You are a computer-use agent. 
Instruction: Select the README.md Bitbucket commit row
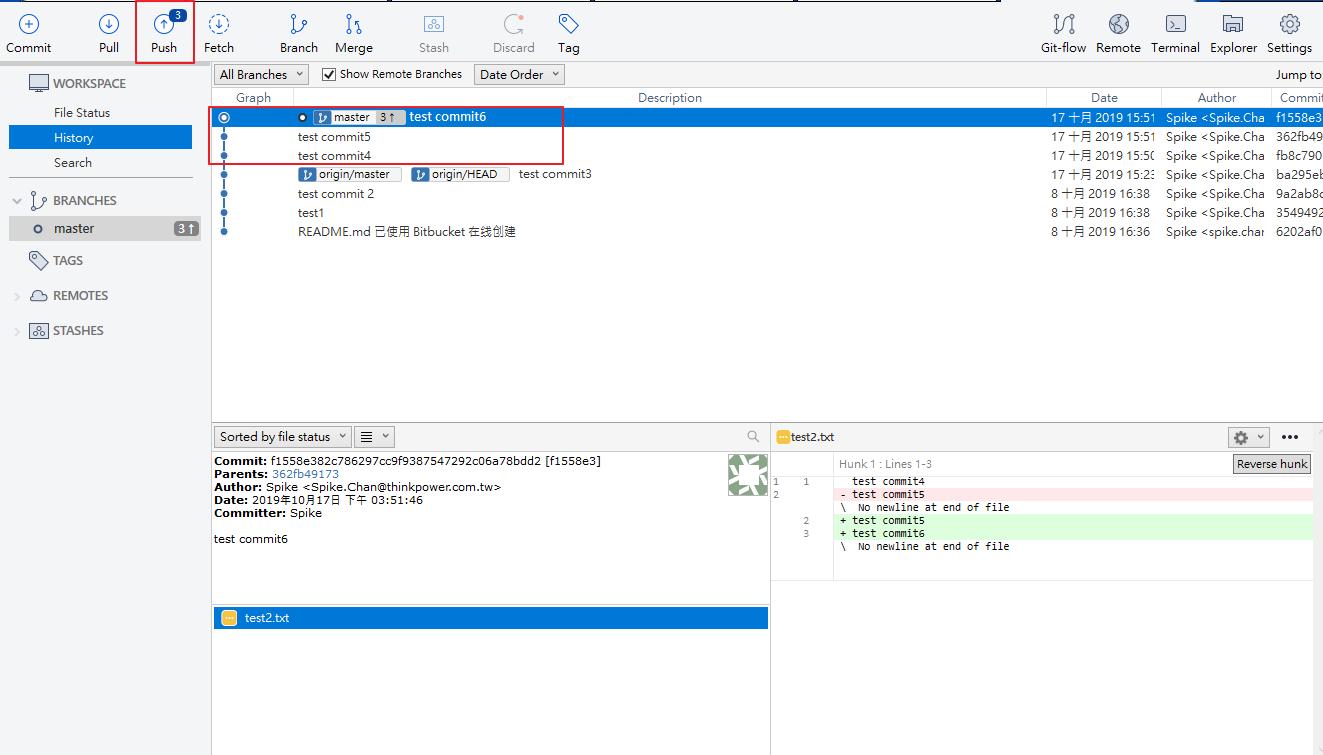pyautogui.click(x=767, y=231)
